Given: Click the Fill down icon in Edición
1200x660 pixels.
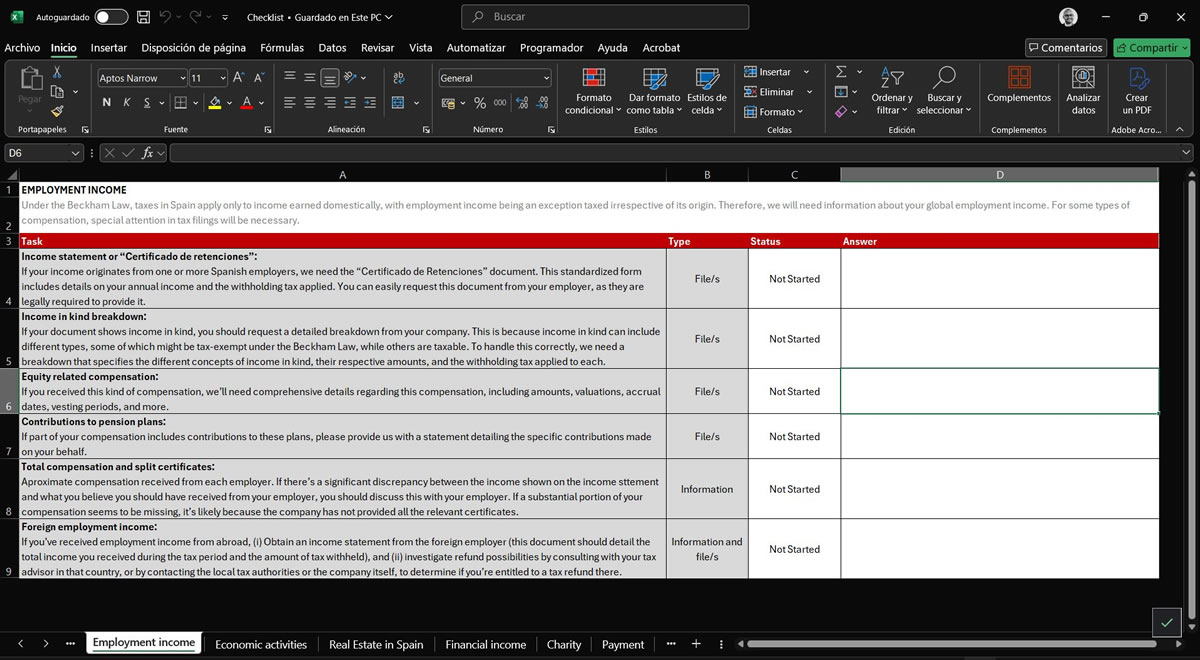Looking at the screenshot, I should 841,92.
